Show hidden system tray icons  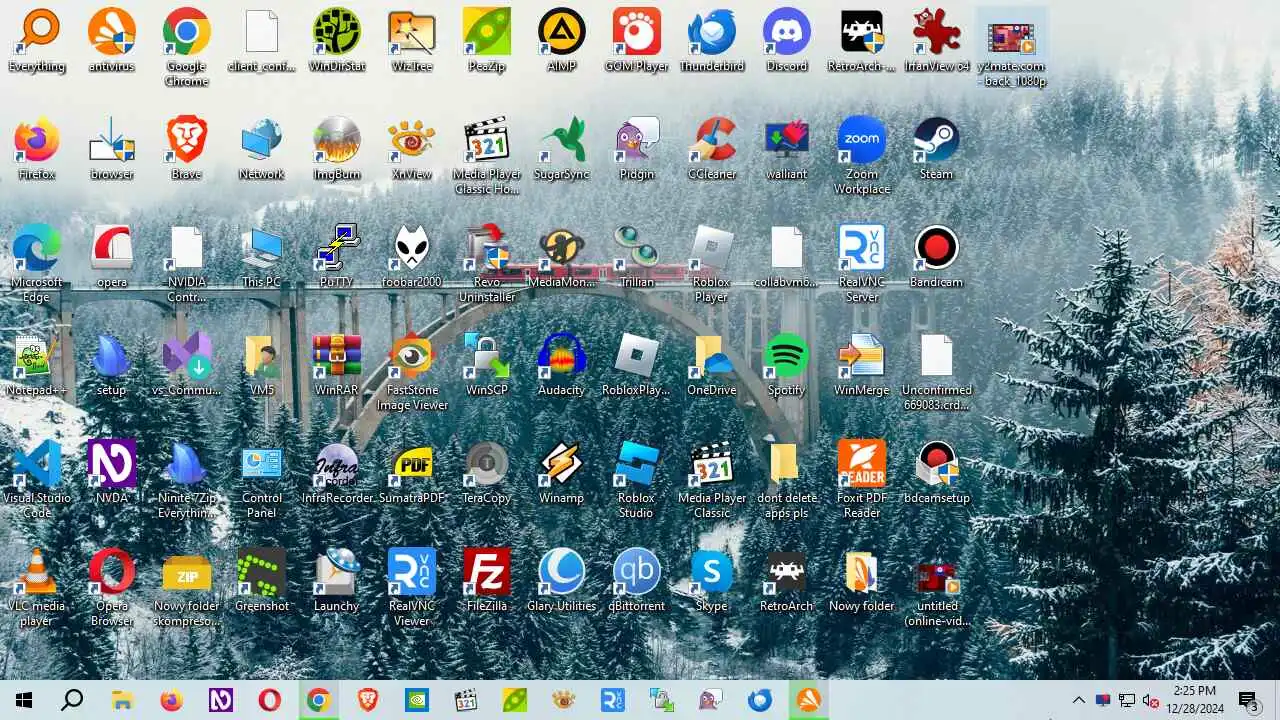(1078, 700)
